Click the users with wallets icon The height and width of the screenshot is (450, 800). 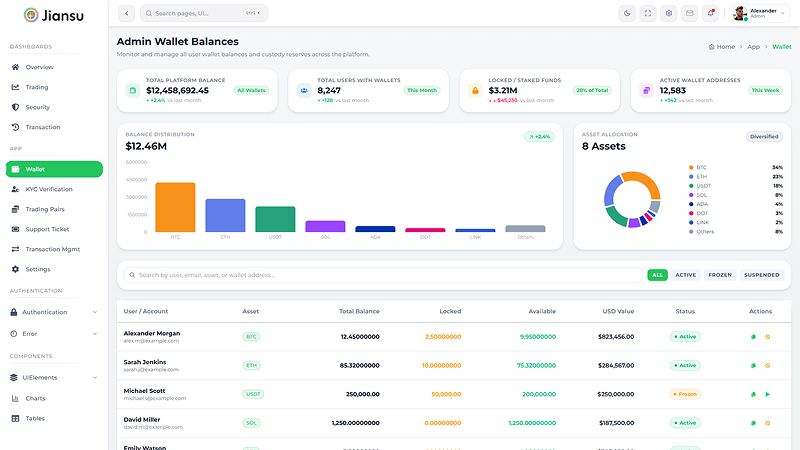(x=304, y=90)
